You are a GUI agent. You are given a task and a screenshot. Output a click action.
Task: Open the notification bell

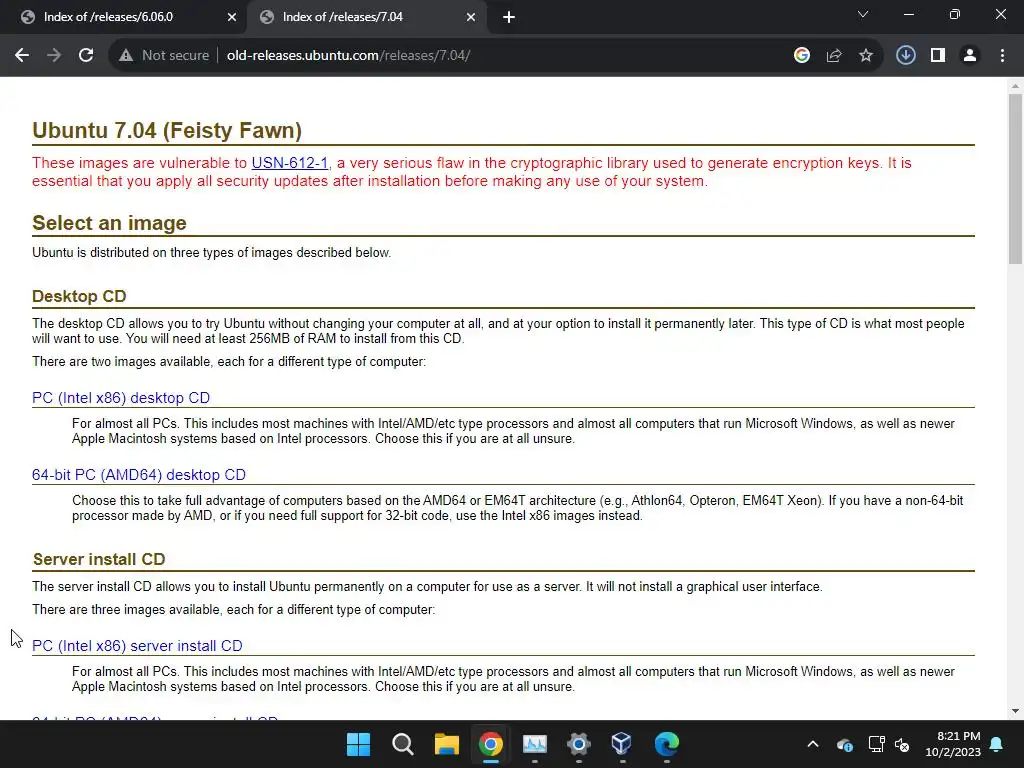tap(997, 744)
